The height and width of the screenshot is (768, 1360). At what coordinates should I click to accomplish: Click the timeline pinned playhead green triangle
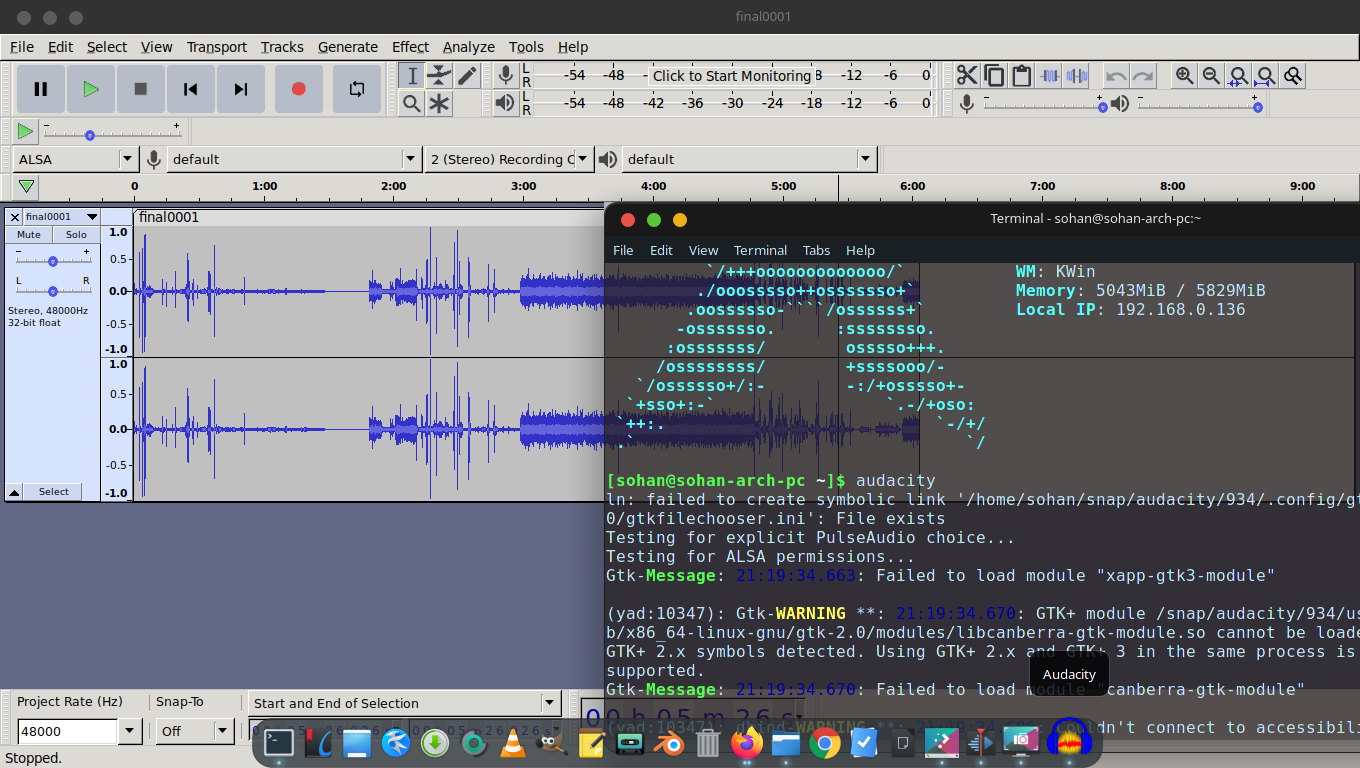(x=27, y=186)
